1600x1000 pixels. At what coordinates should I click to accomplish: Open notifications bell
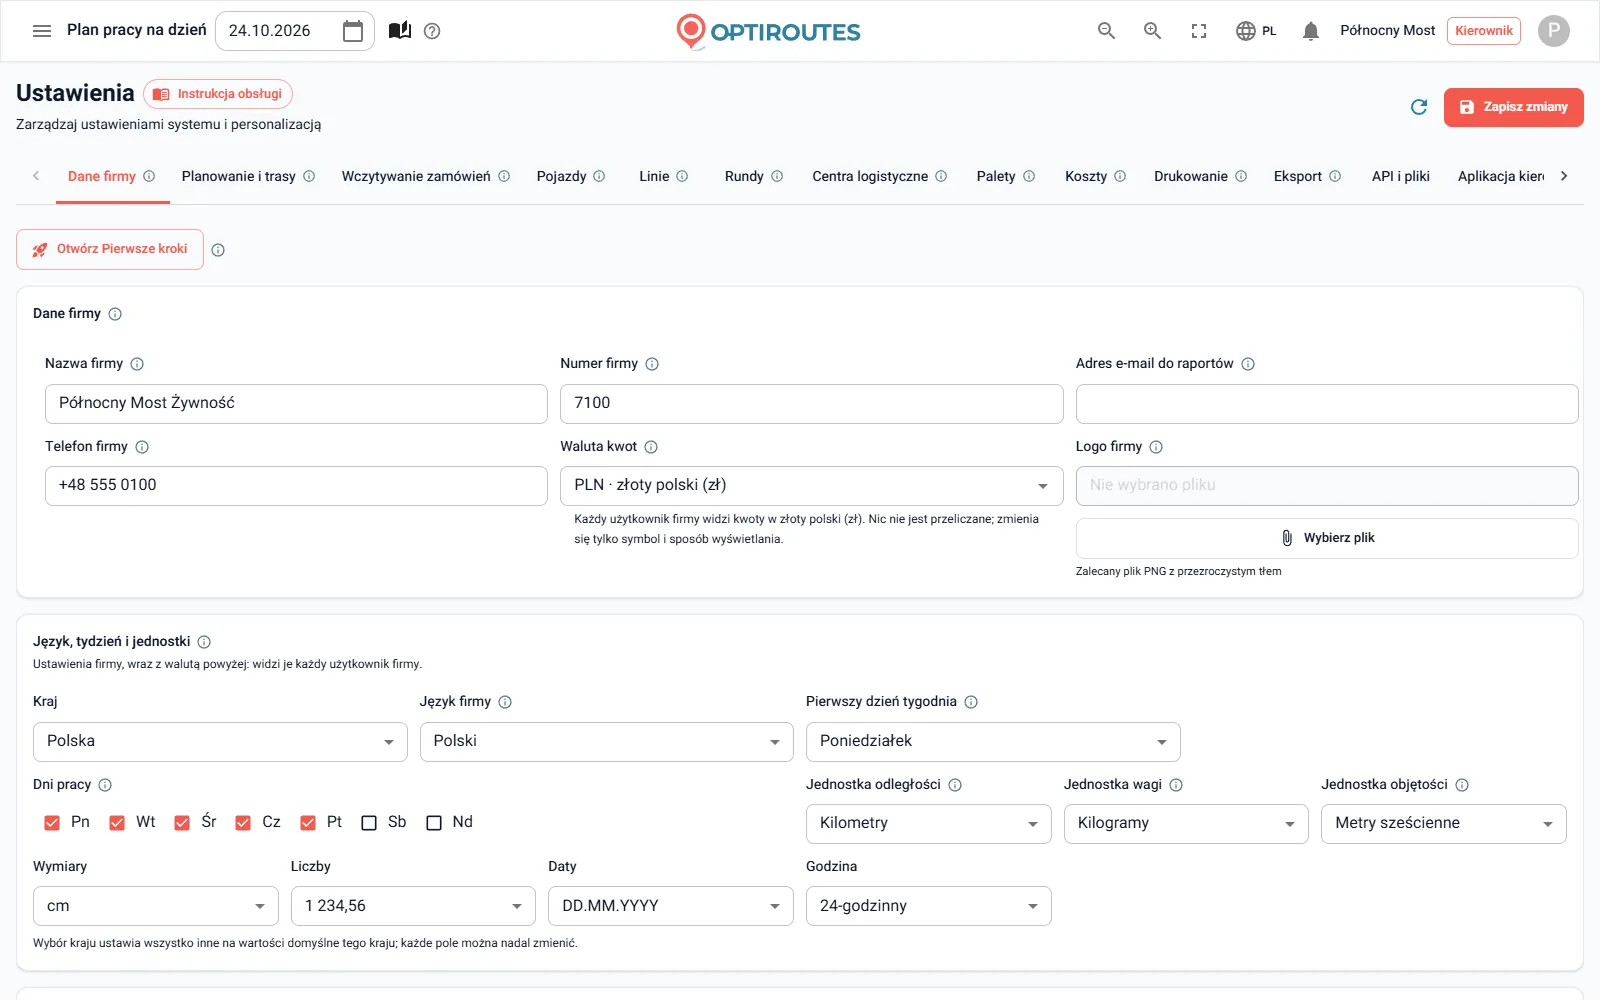pyautogui.click(x=1311, y=31)
